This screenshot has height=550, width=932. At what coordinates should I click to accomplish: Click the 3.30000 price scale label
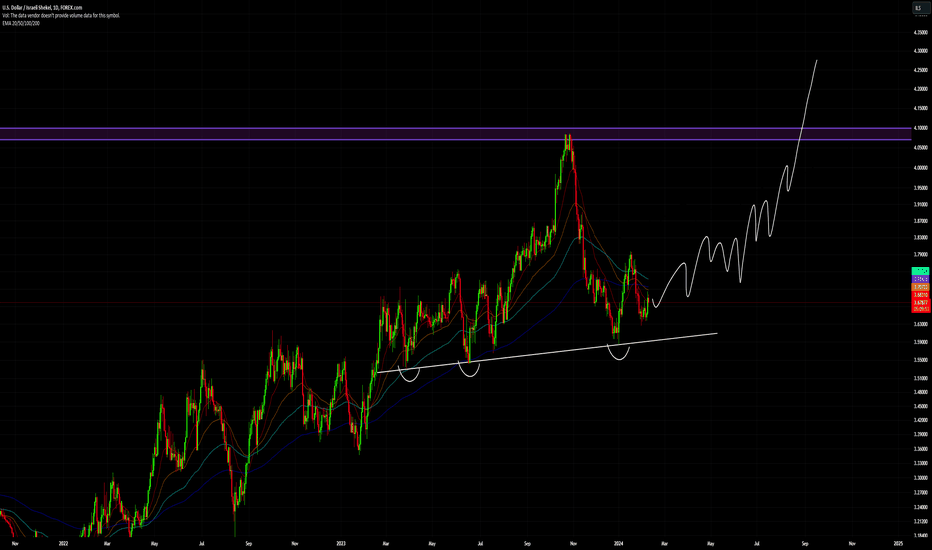[920, 478]
